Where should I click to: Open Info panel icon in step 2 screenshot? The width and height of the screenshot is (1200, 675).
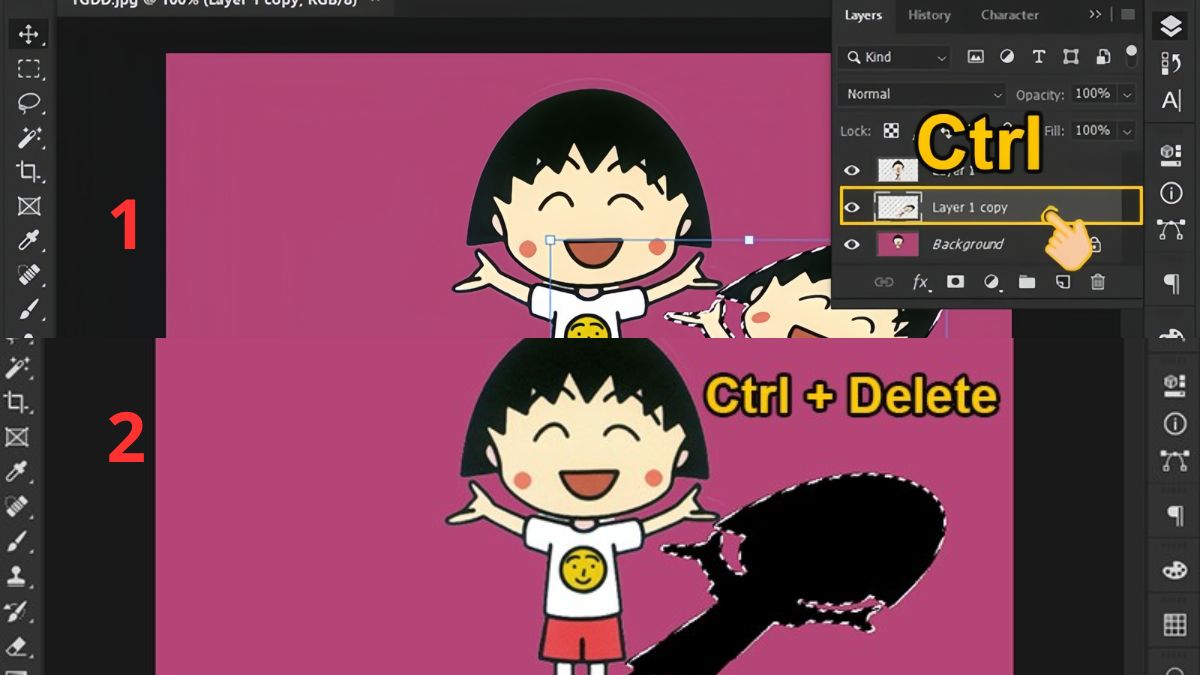point(1174,424)
